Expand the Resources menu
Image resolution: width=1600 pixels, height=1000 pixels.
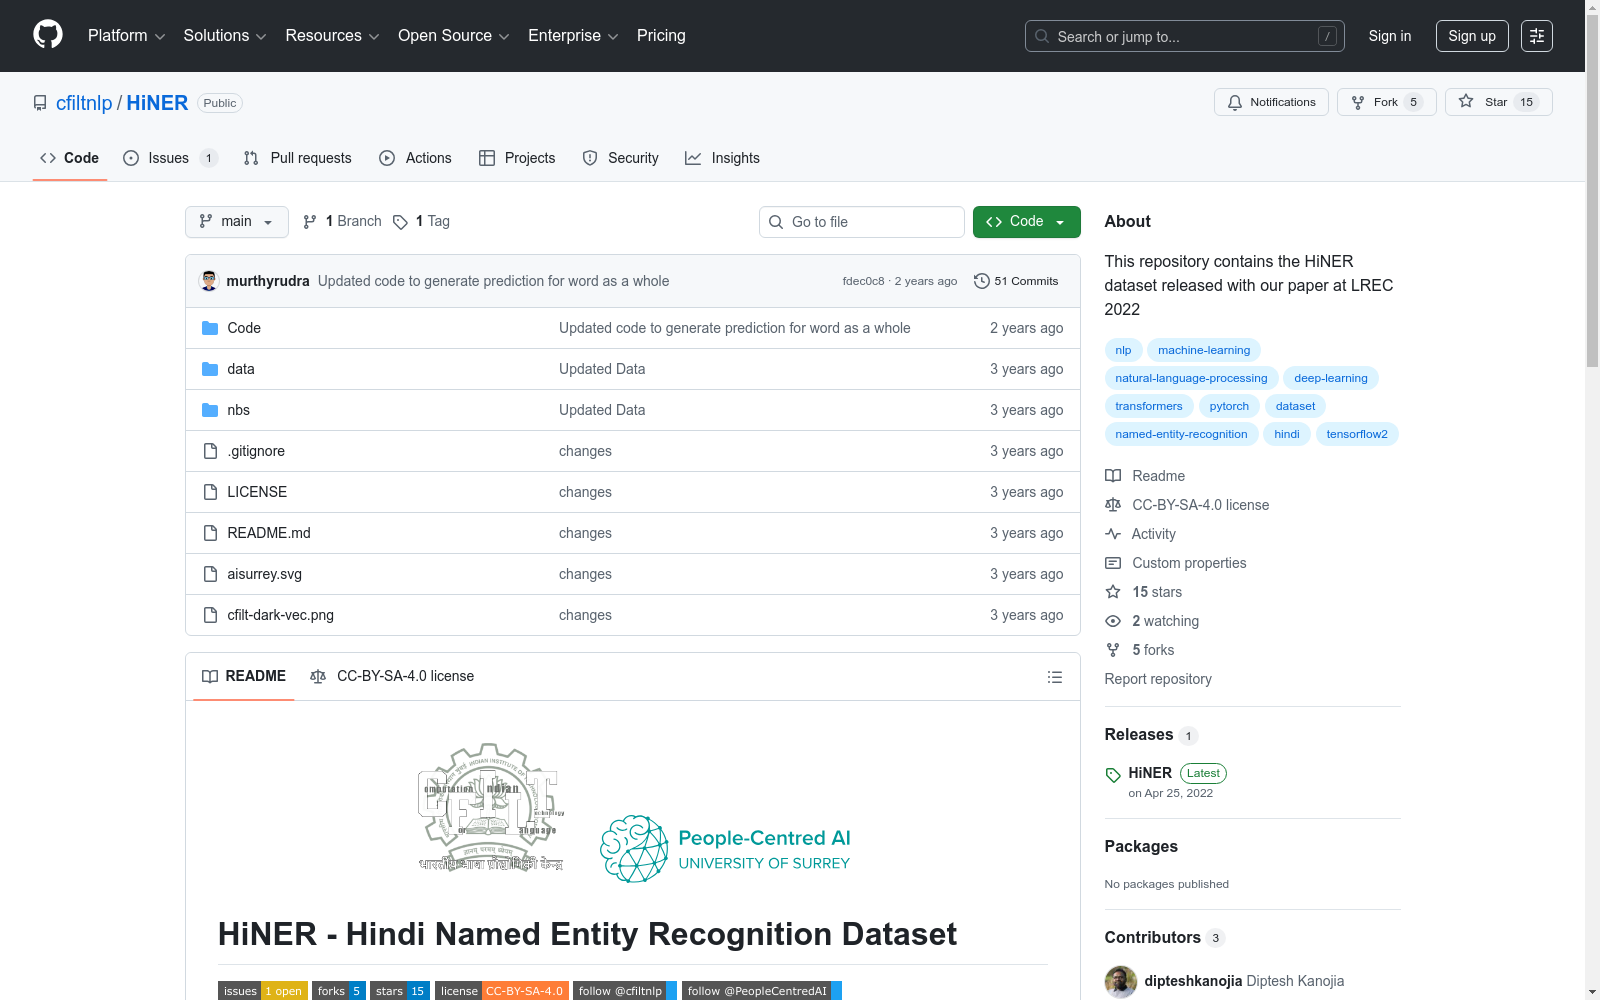click(x=333, y=36)
